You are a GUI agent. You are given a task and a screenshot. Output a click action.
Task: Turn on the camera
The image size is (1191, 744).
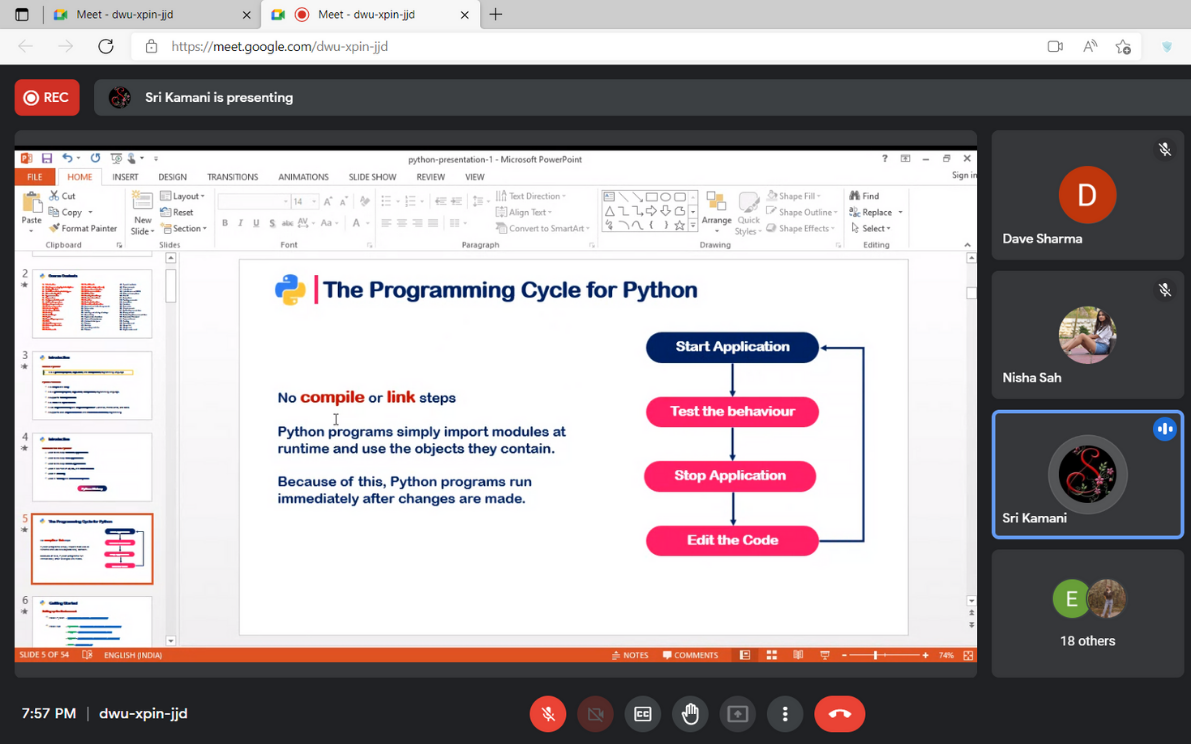[595, 714]
